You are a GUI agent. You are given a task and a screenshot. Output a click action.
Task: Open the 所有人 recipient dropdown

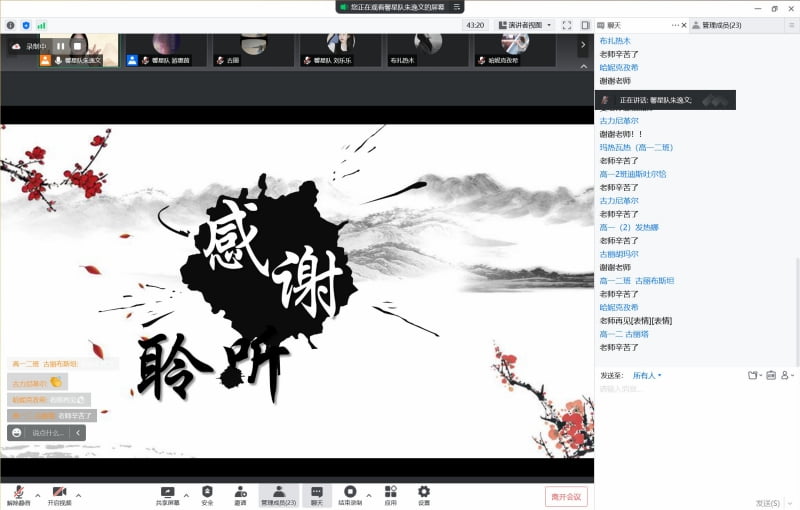click(647, 376)
